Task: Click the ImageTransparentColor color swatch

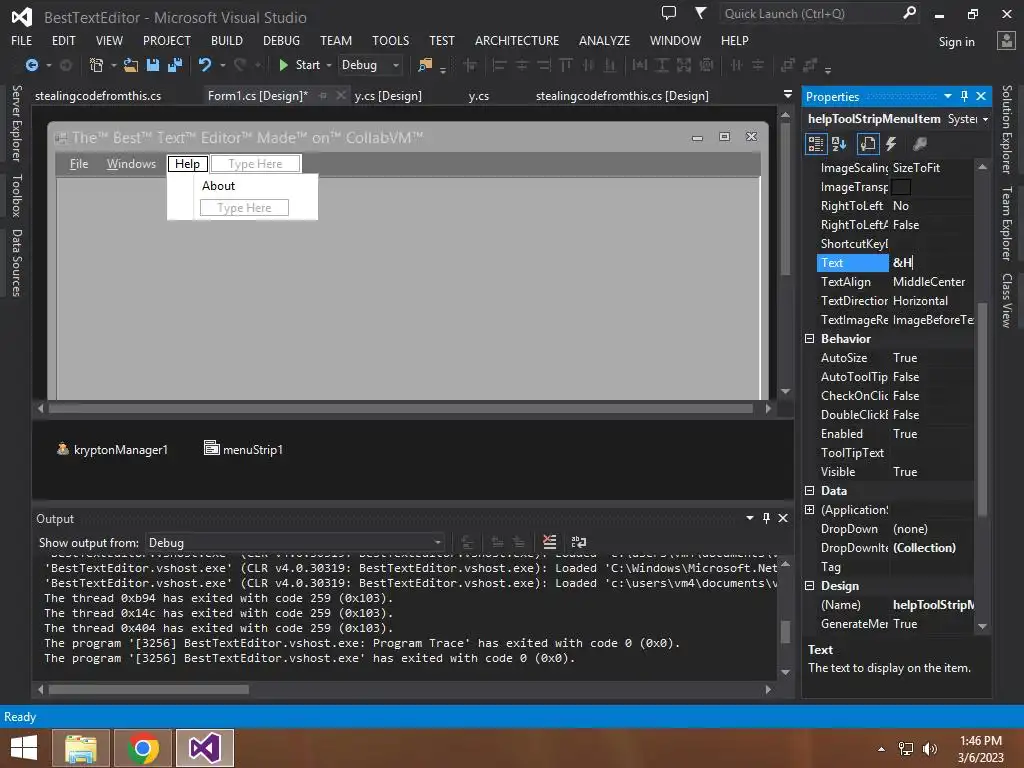Action: click(x=901, y=187)
